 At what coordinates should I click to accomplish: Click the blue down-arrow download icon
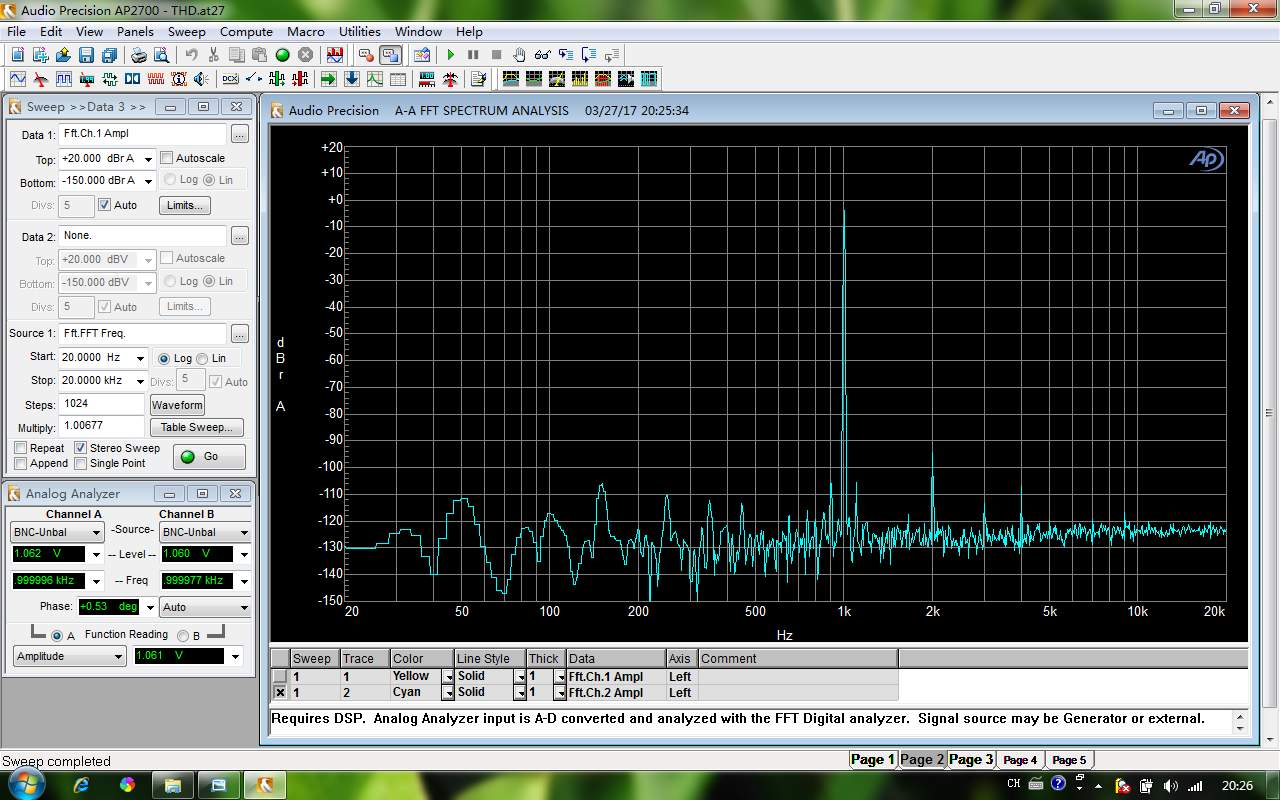(351, 78)
